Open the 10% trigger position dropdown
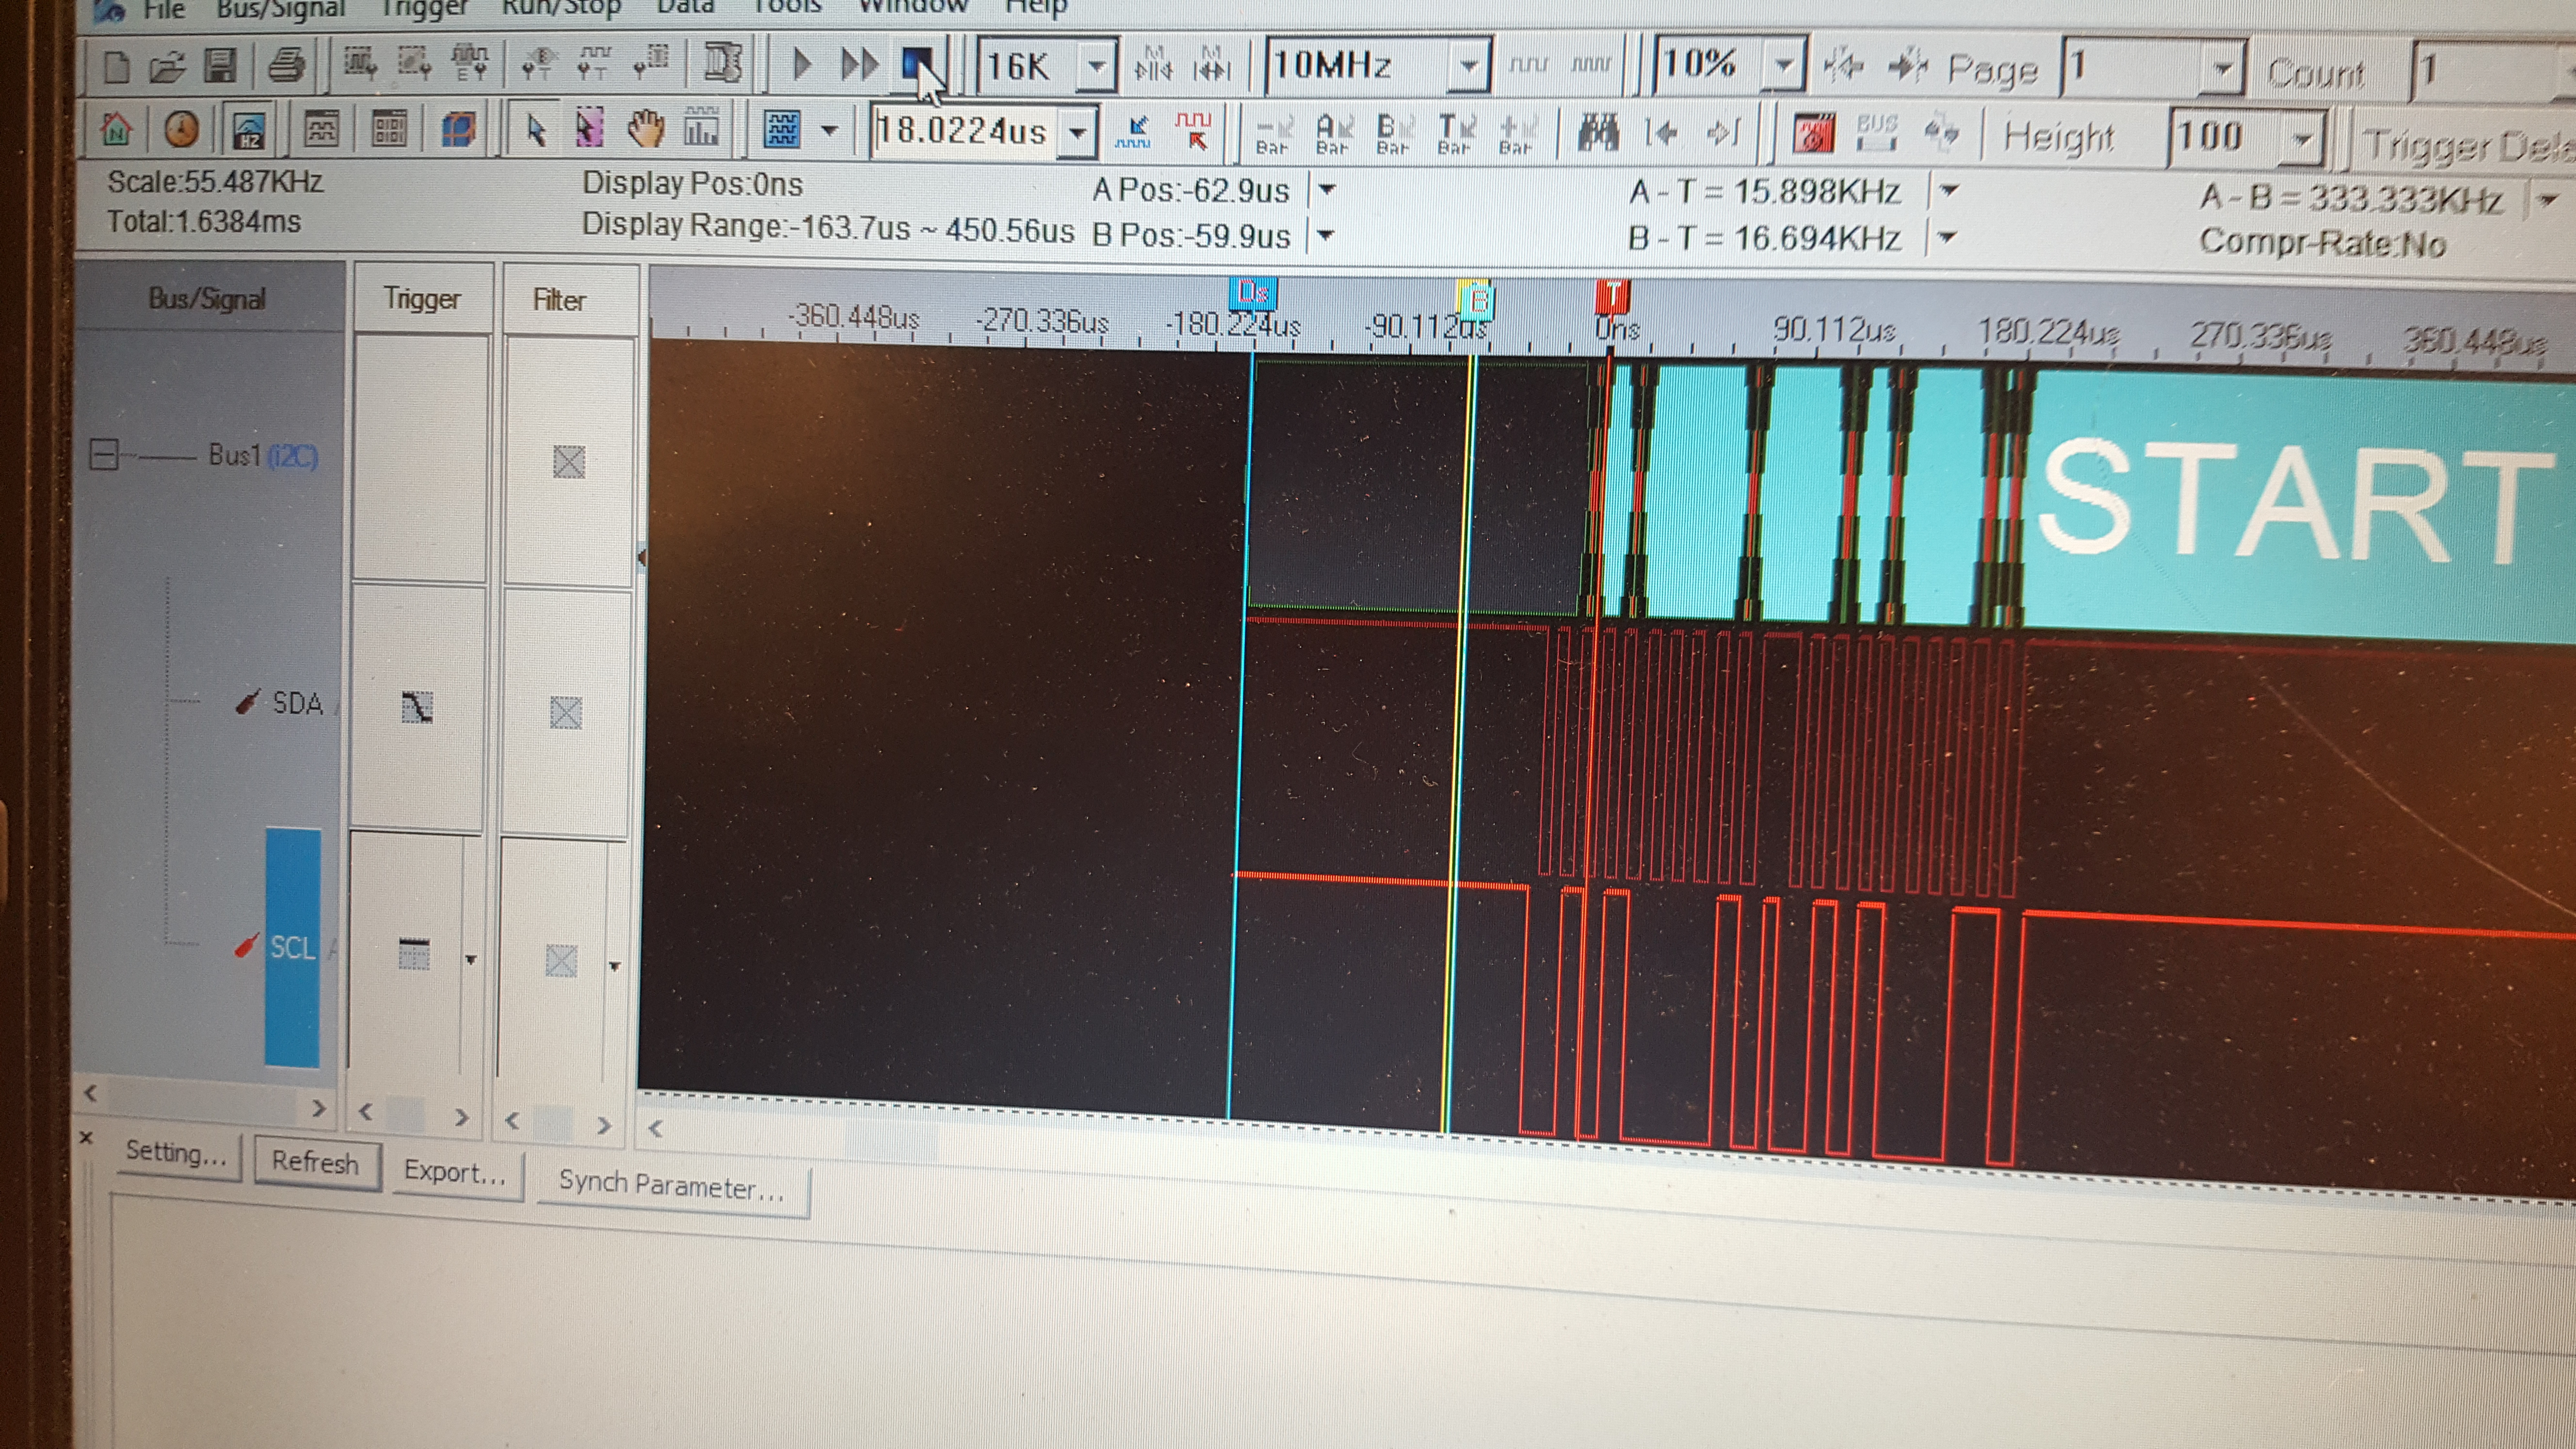 tap(1783, 66)
